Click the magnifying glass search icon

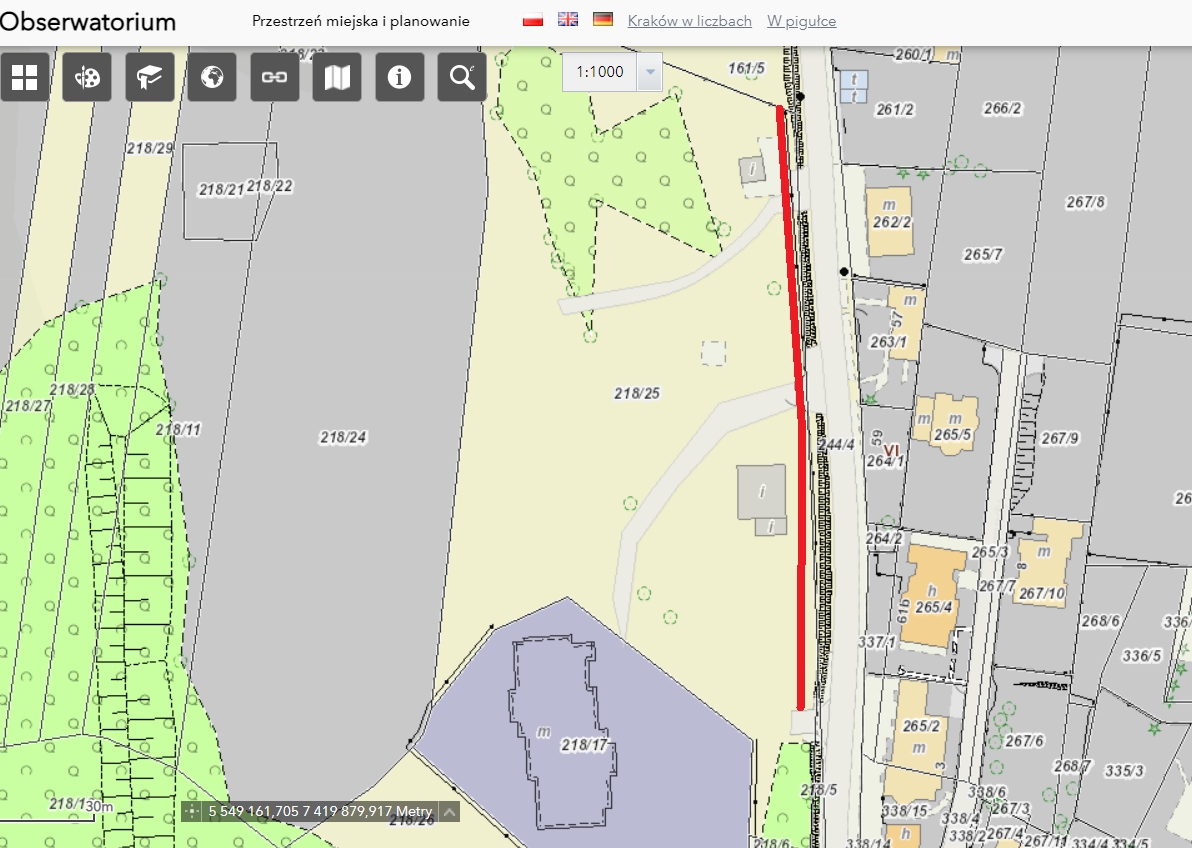[462, 77]
